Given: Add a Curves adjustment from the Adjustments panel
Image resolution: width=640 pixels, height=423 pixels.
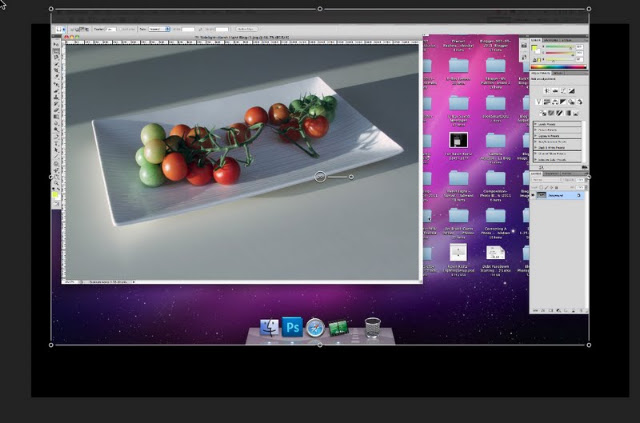Looking at the screenshot, I should 563,91.
